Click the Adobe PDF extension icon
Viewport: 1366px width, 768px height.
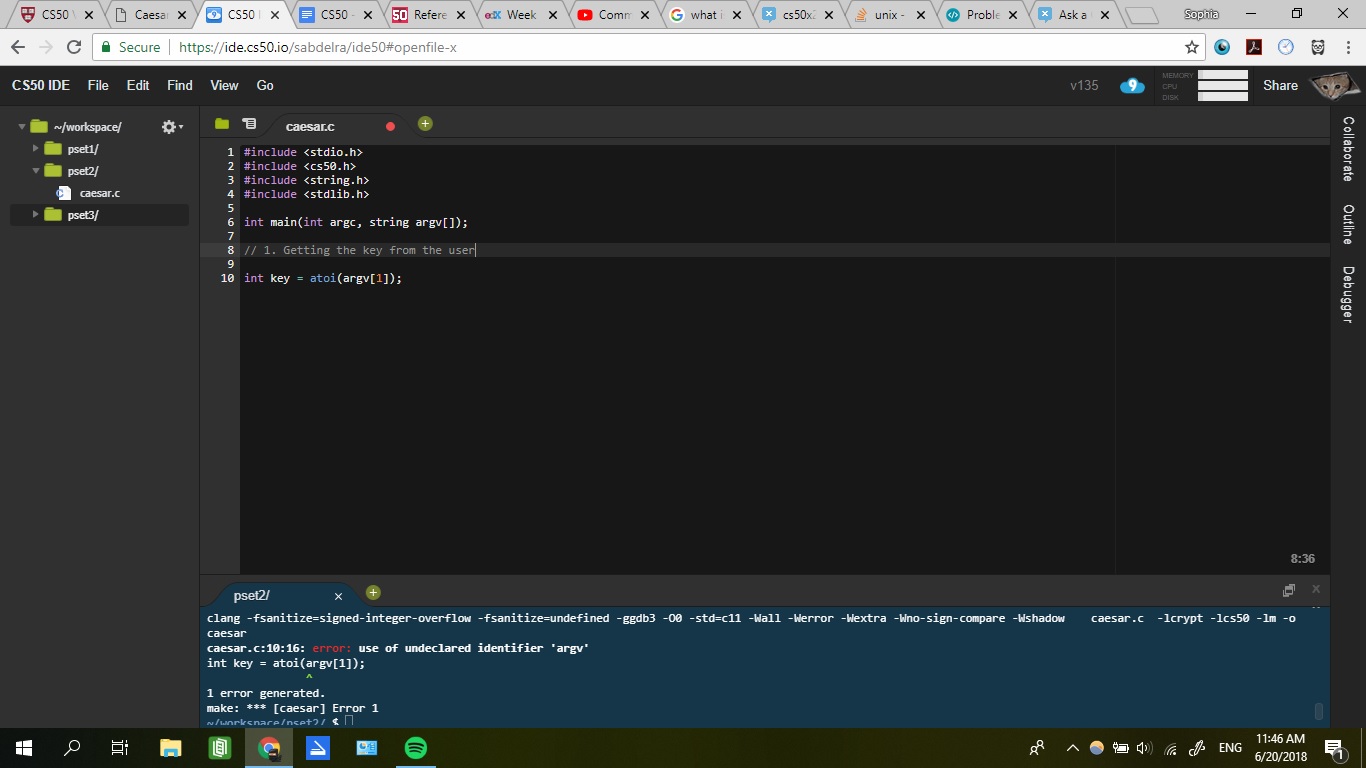[1254, 47]
